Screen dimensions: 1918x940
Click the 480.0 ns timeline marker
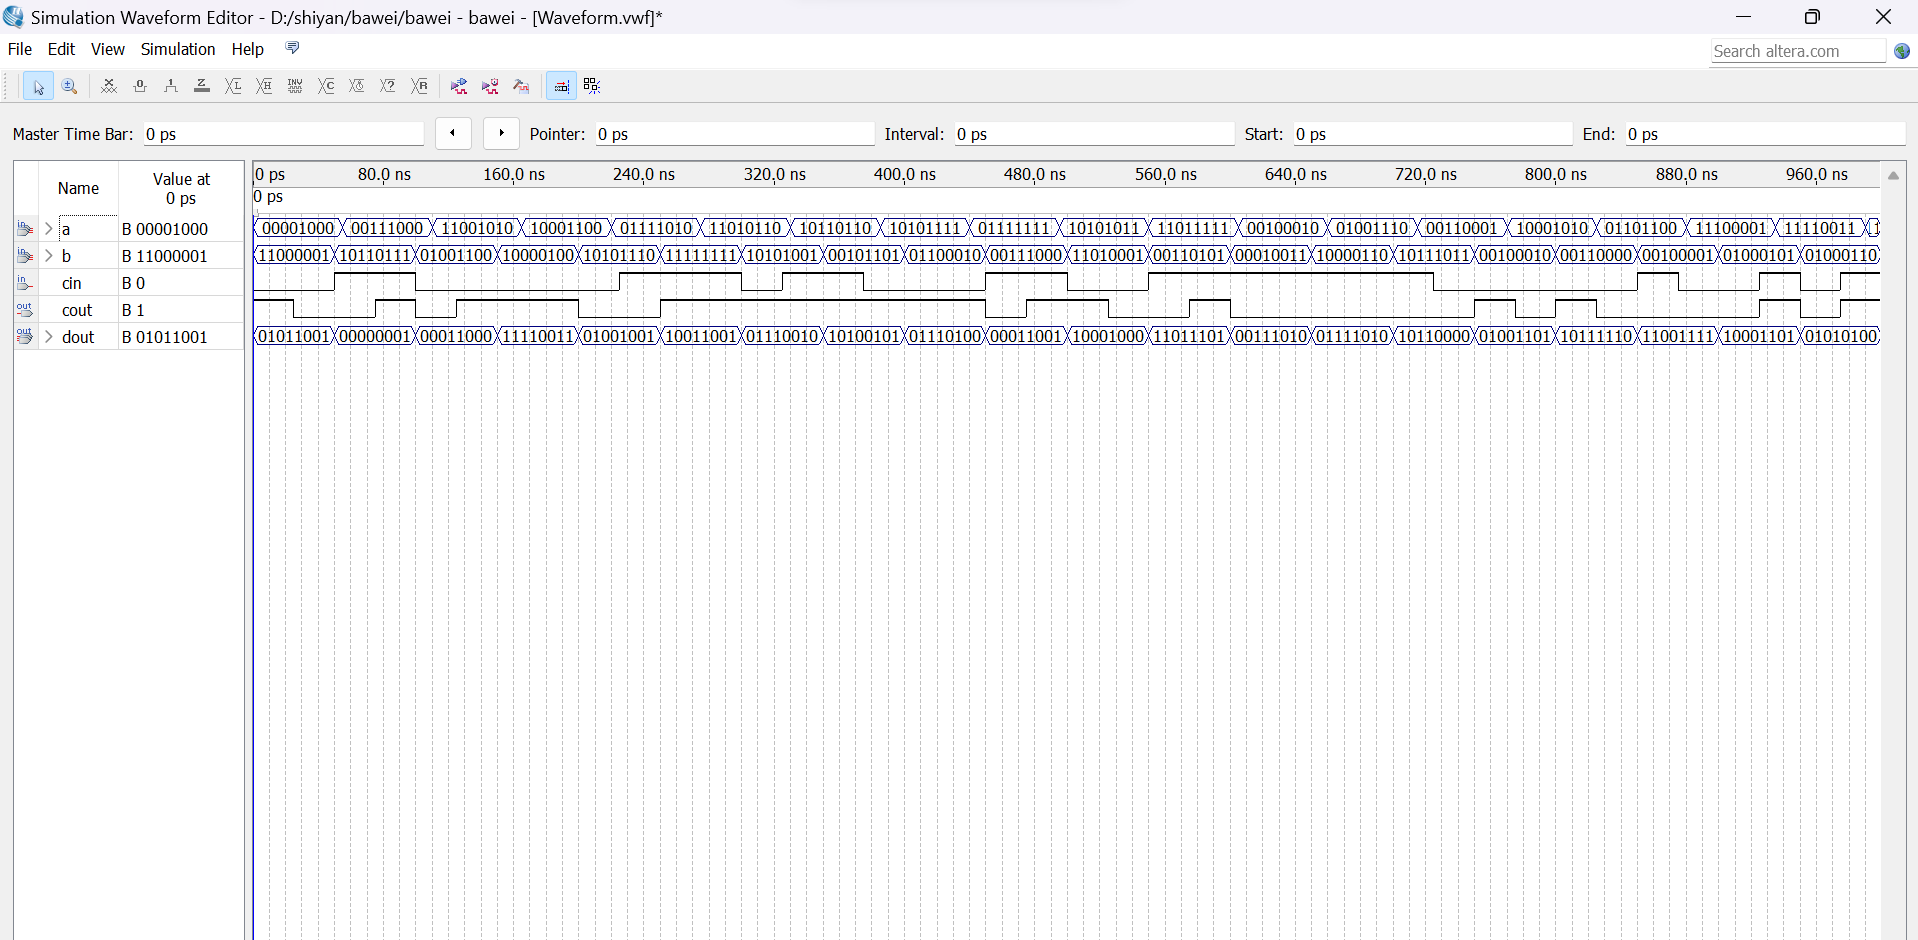1035,174
